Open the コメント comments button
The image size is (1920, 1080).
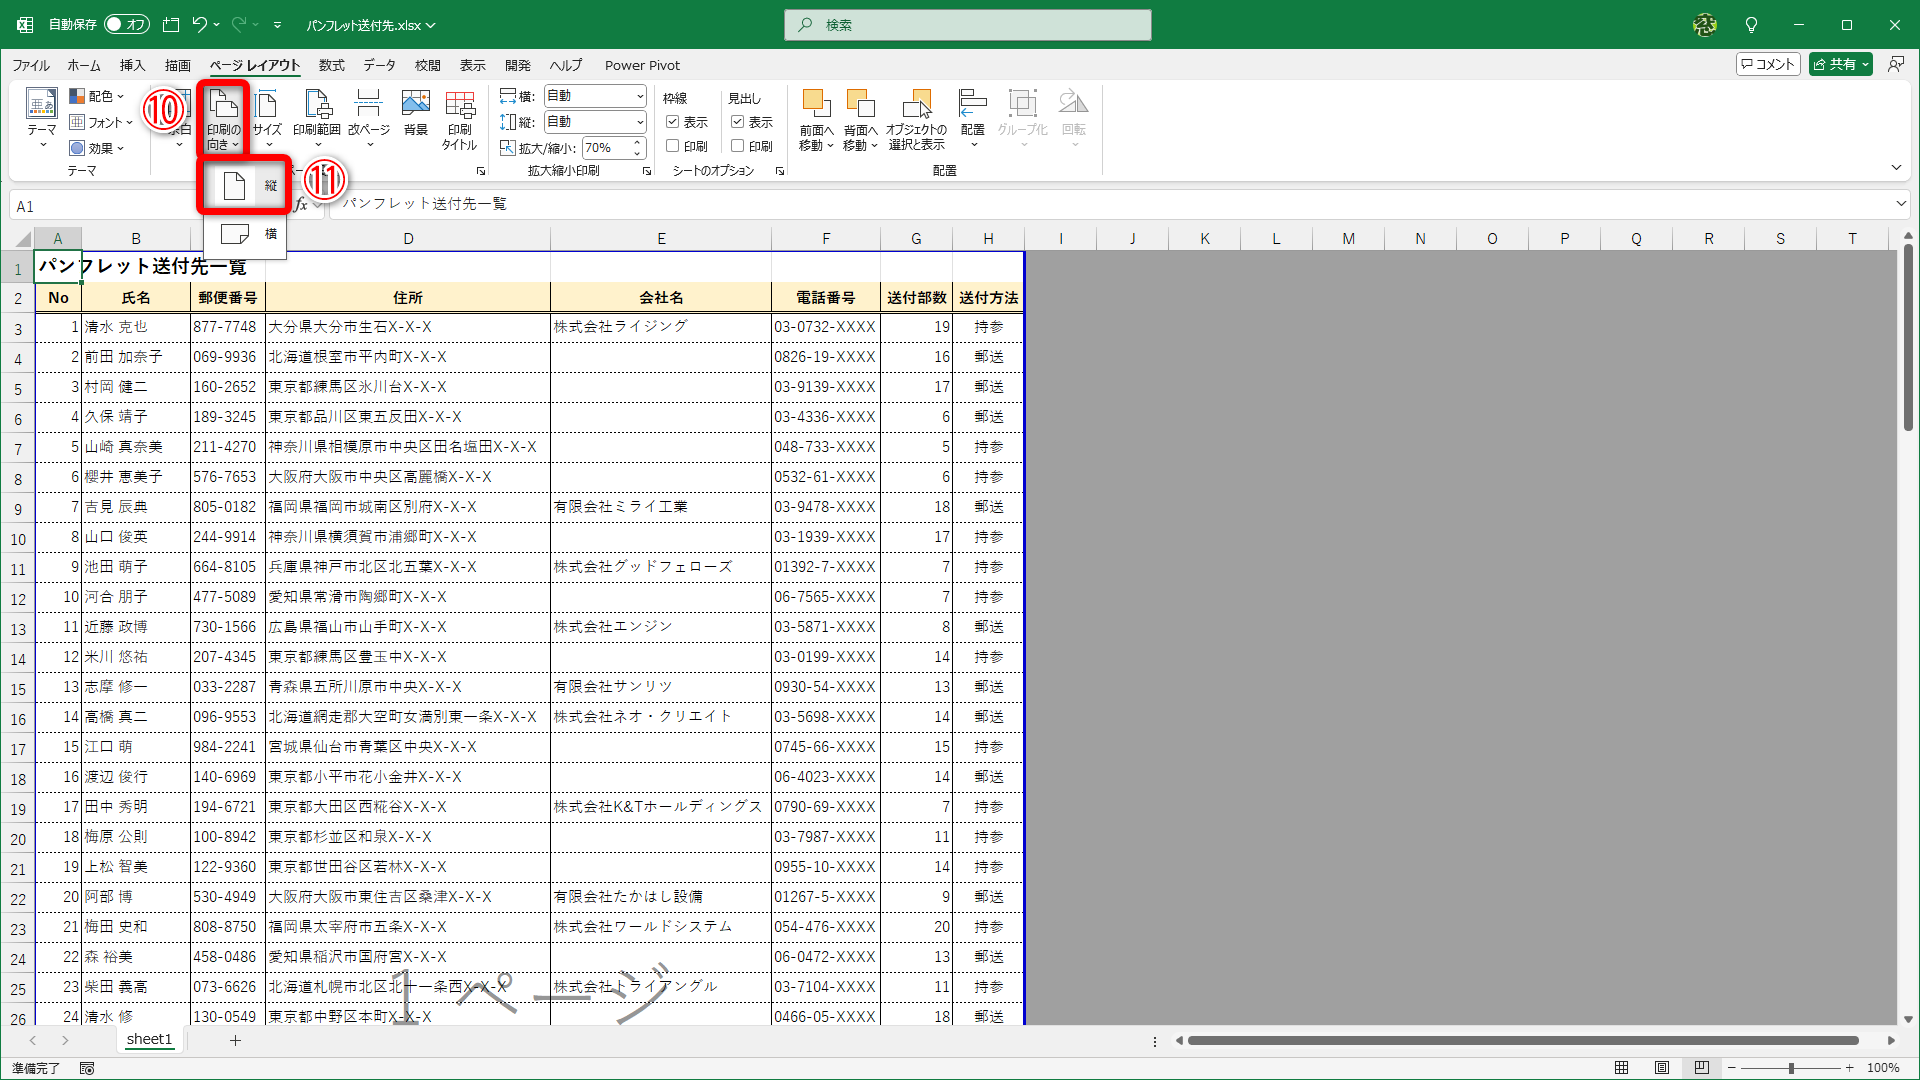click(1768, 64)
